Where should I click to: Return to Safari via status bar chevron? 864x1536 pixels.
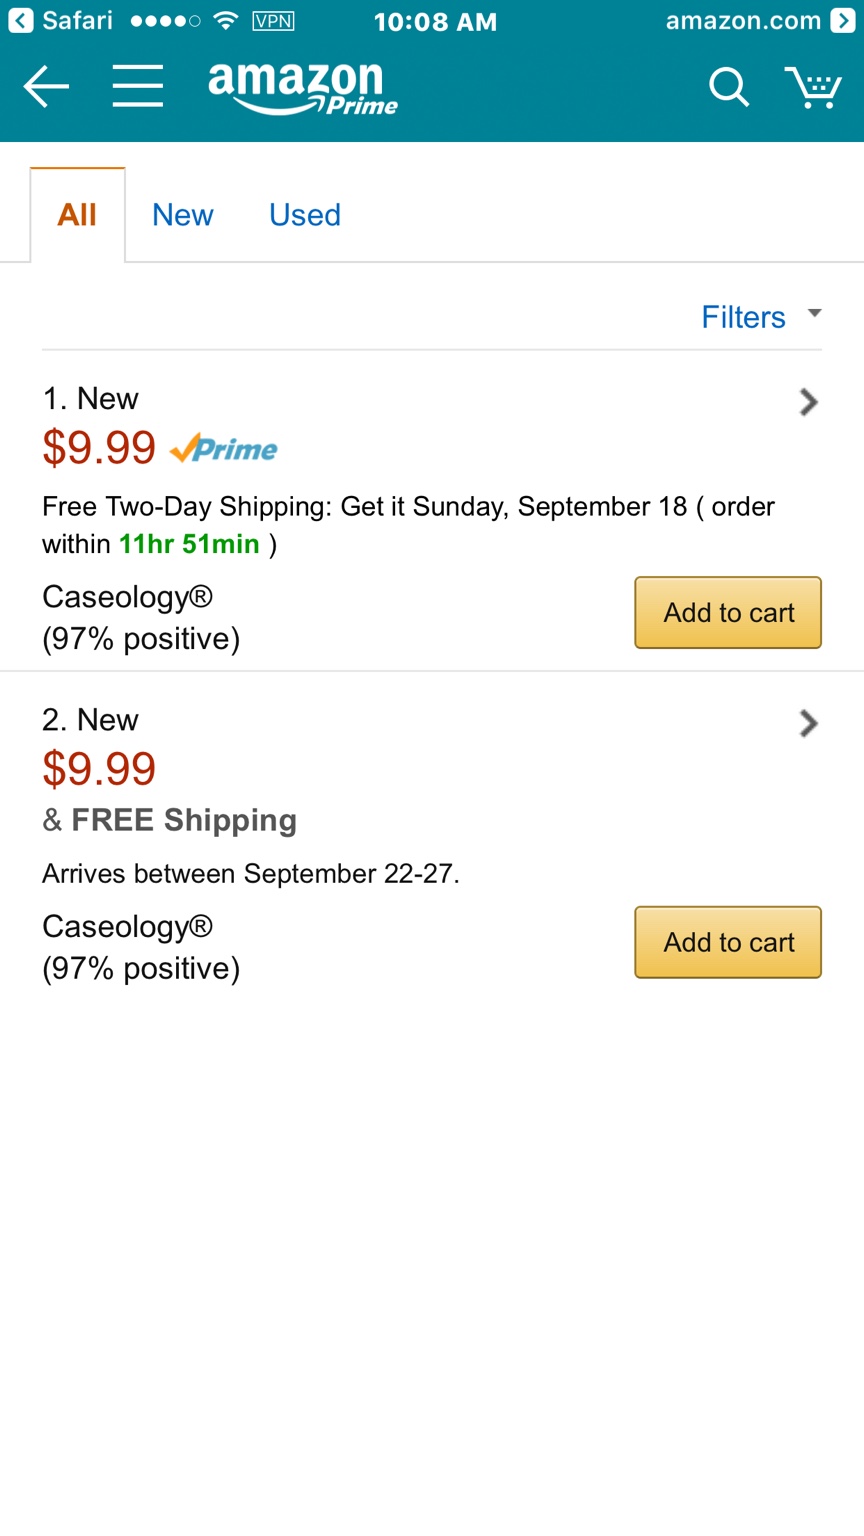click(x=20, y=20)
